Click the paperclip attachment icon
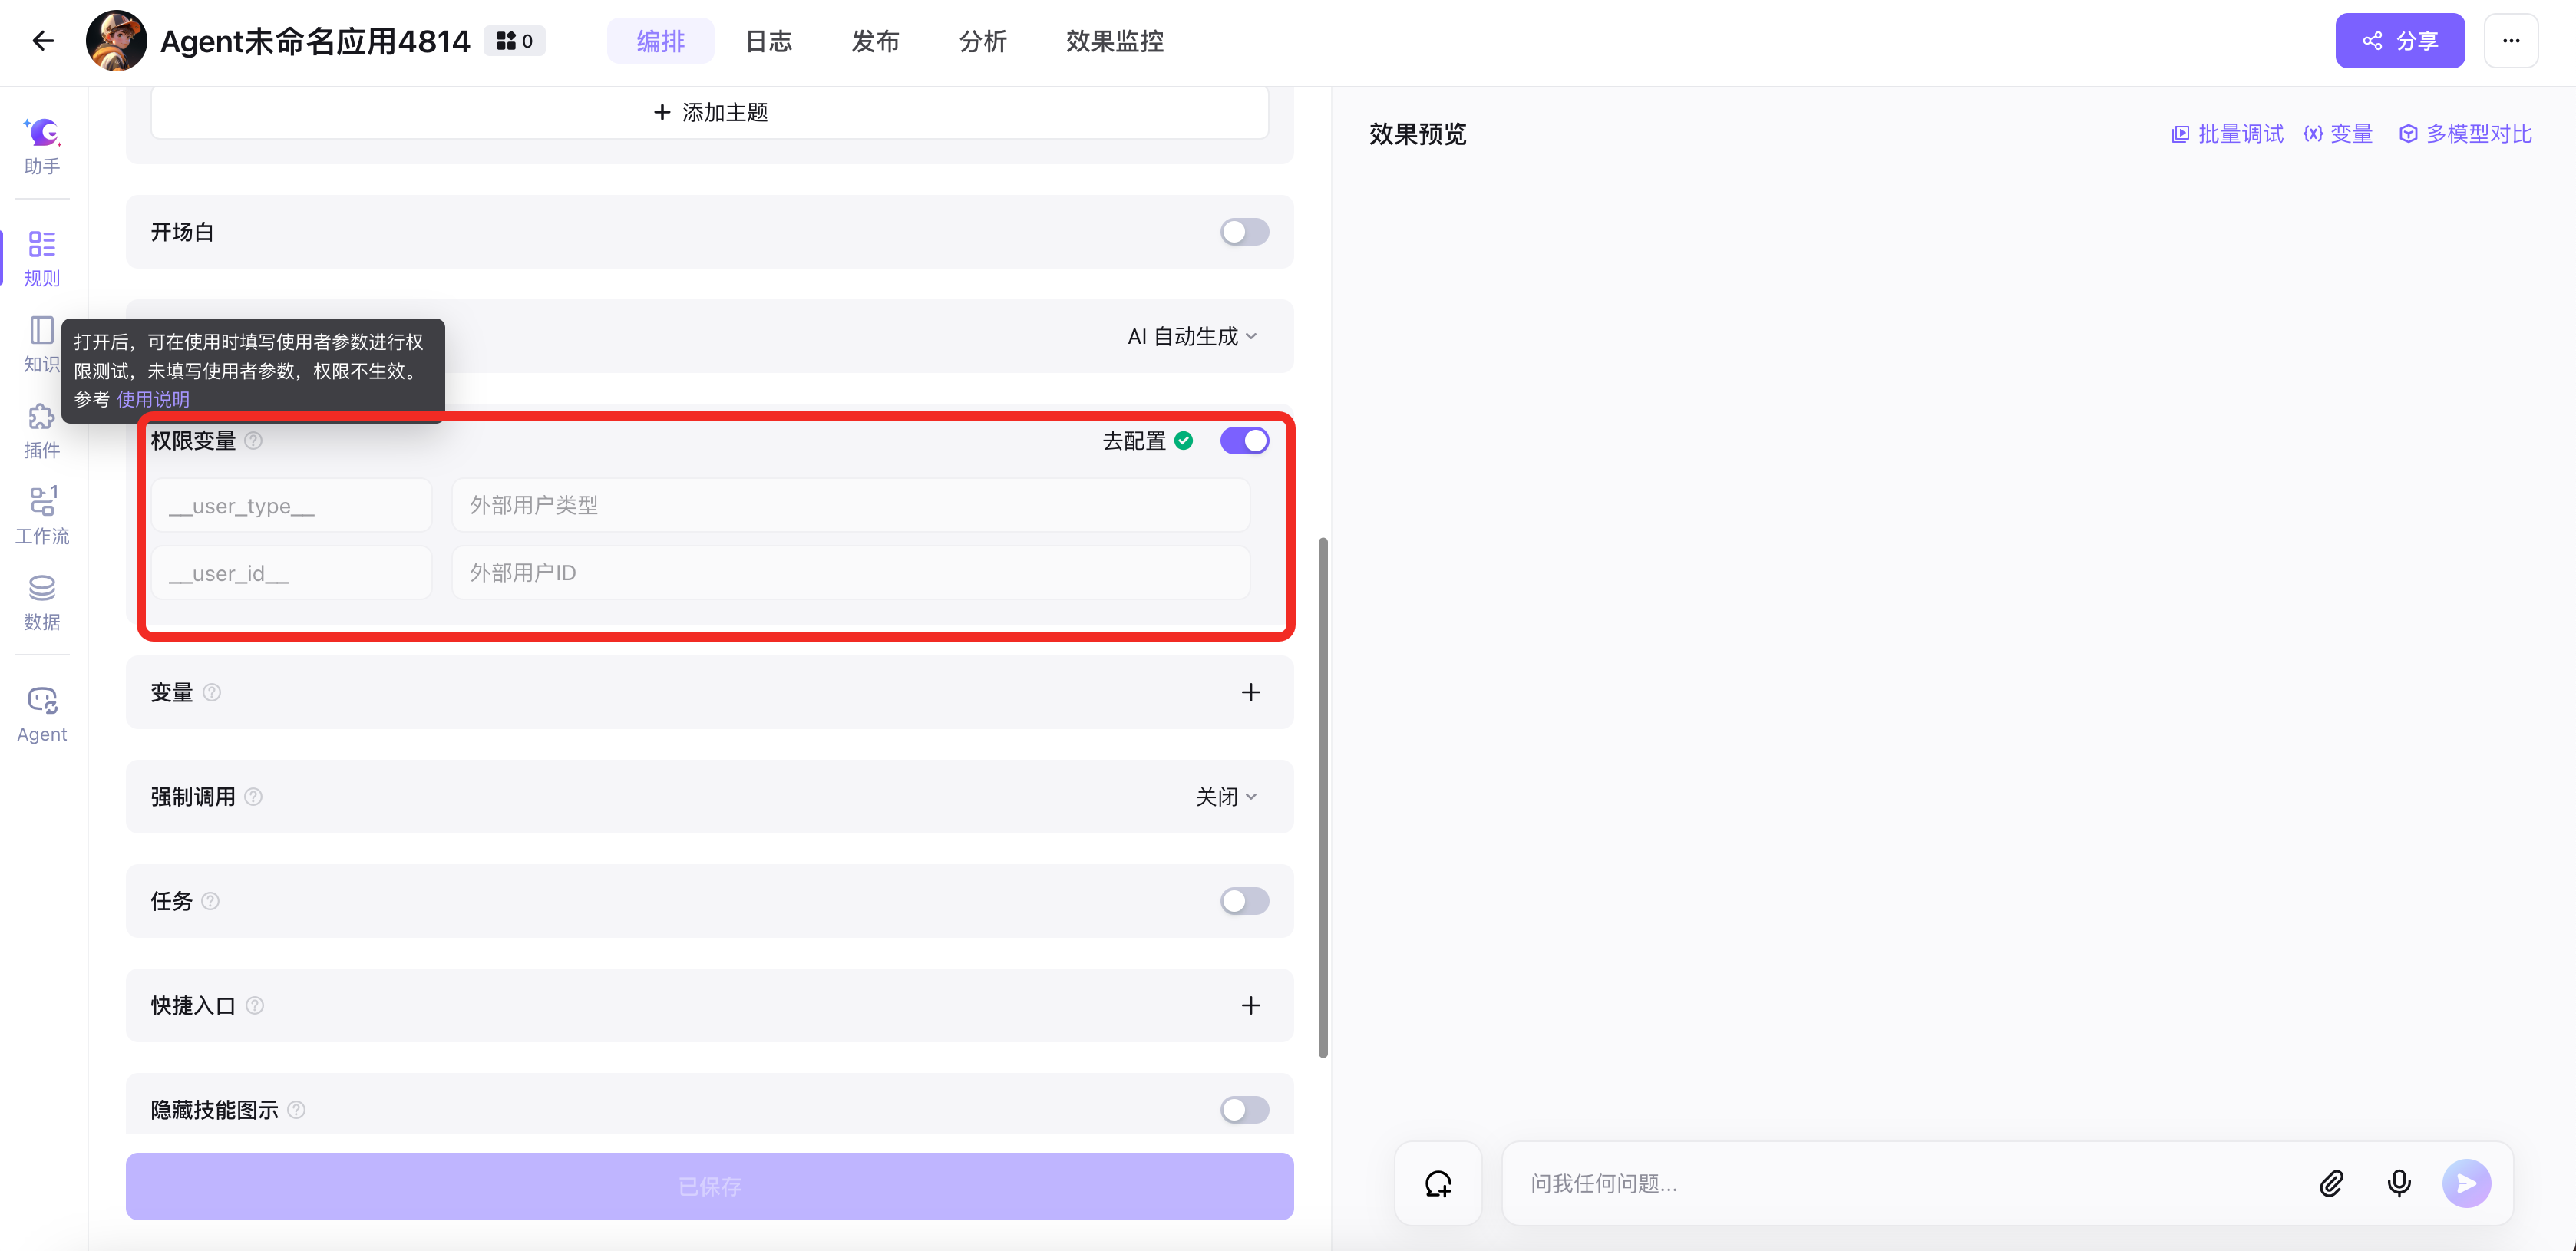The width and height of the screenshot is (2576, 1251). pyautogui.click(x=2331, y=1184)
